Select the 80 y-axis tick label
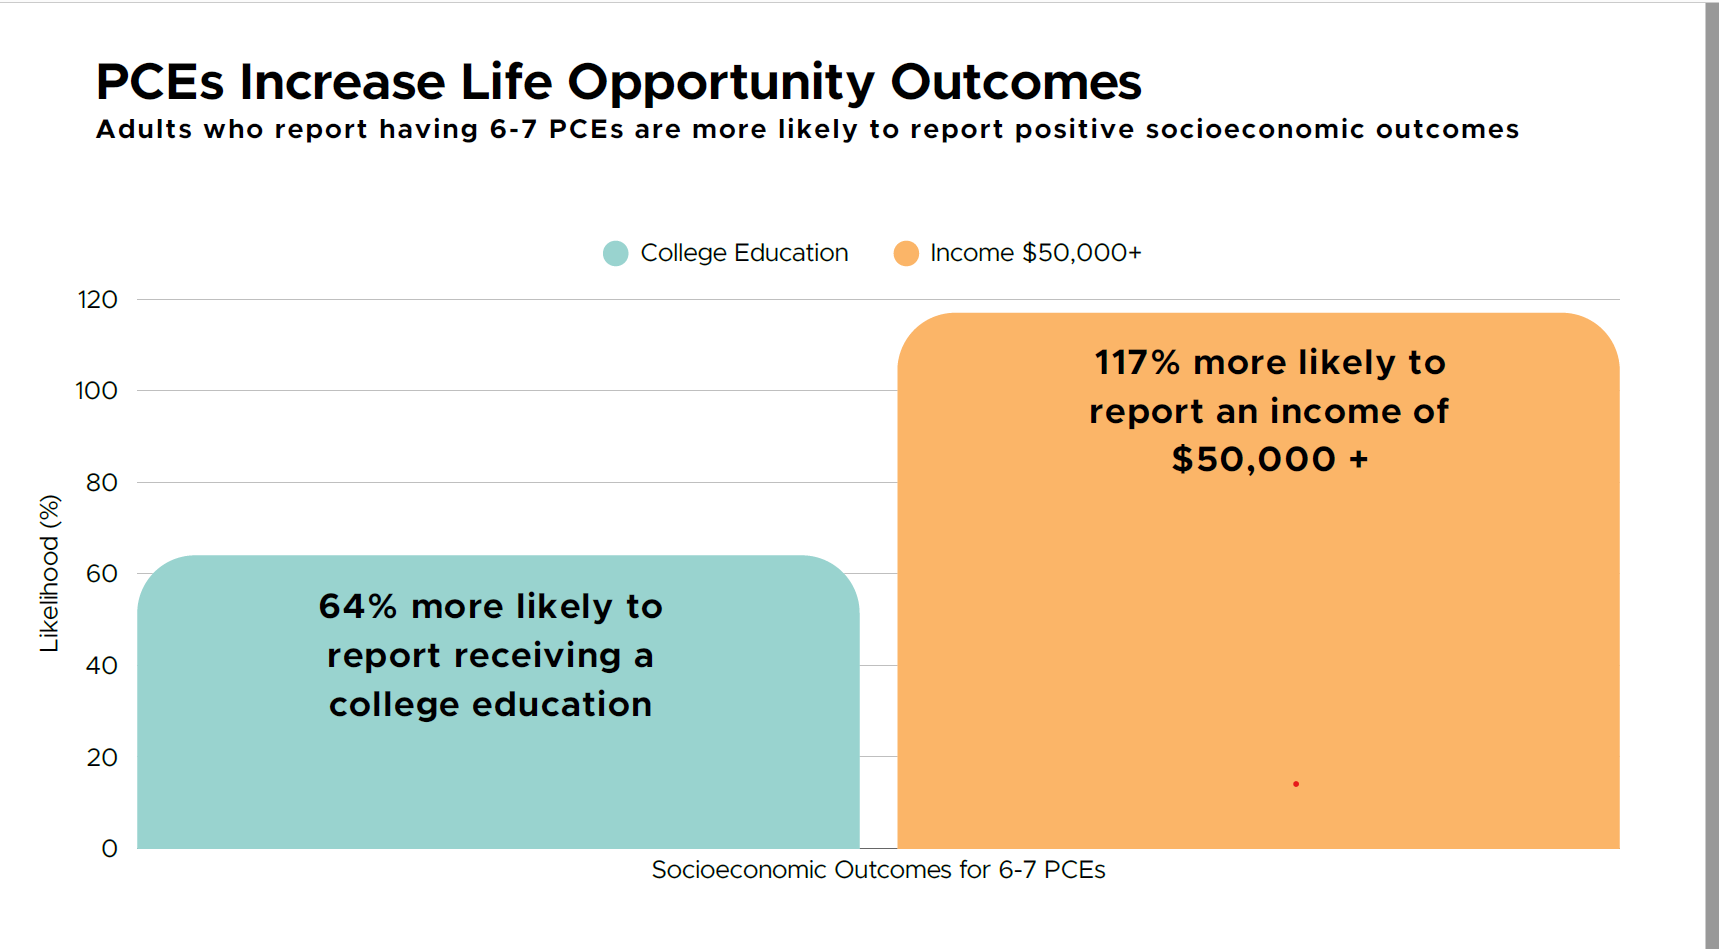 pos(102,483)
